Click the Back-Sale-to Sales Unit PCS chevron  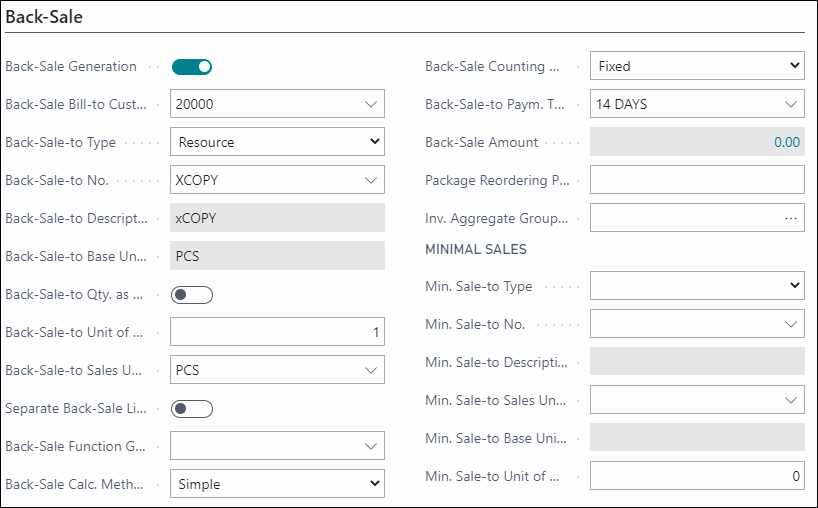pos(371,370)
